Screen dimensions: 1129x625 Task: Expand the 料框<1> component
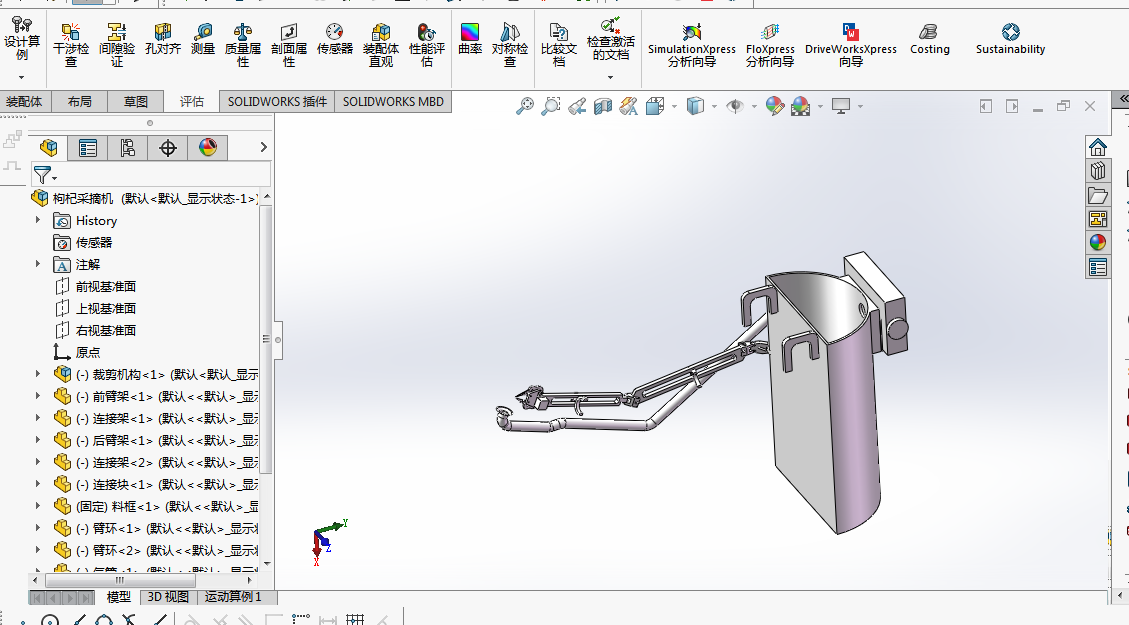pos(38,506)
